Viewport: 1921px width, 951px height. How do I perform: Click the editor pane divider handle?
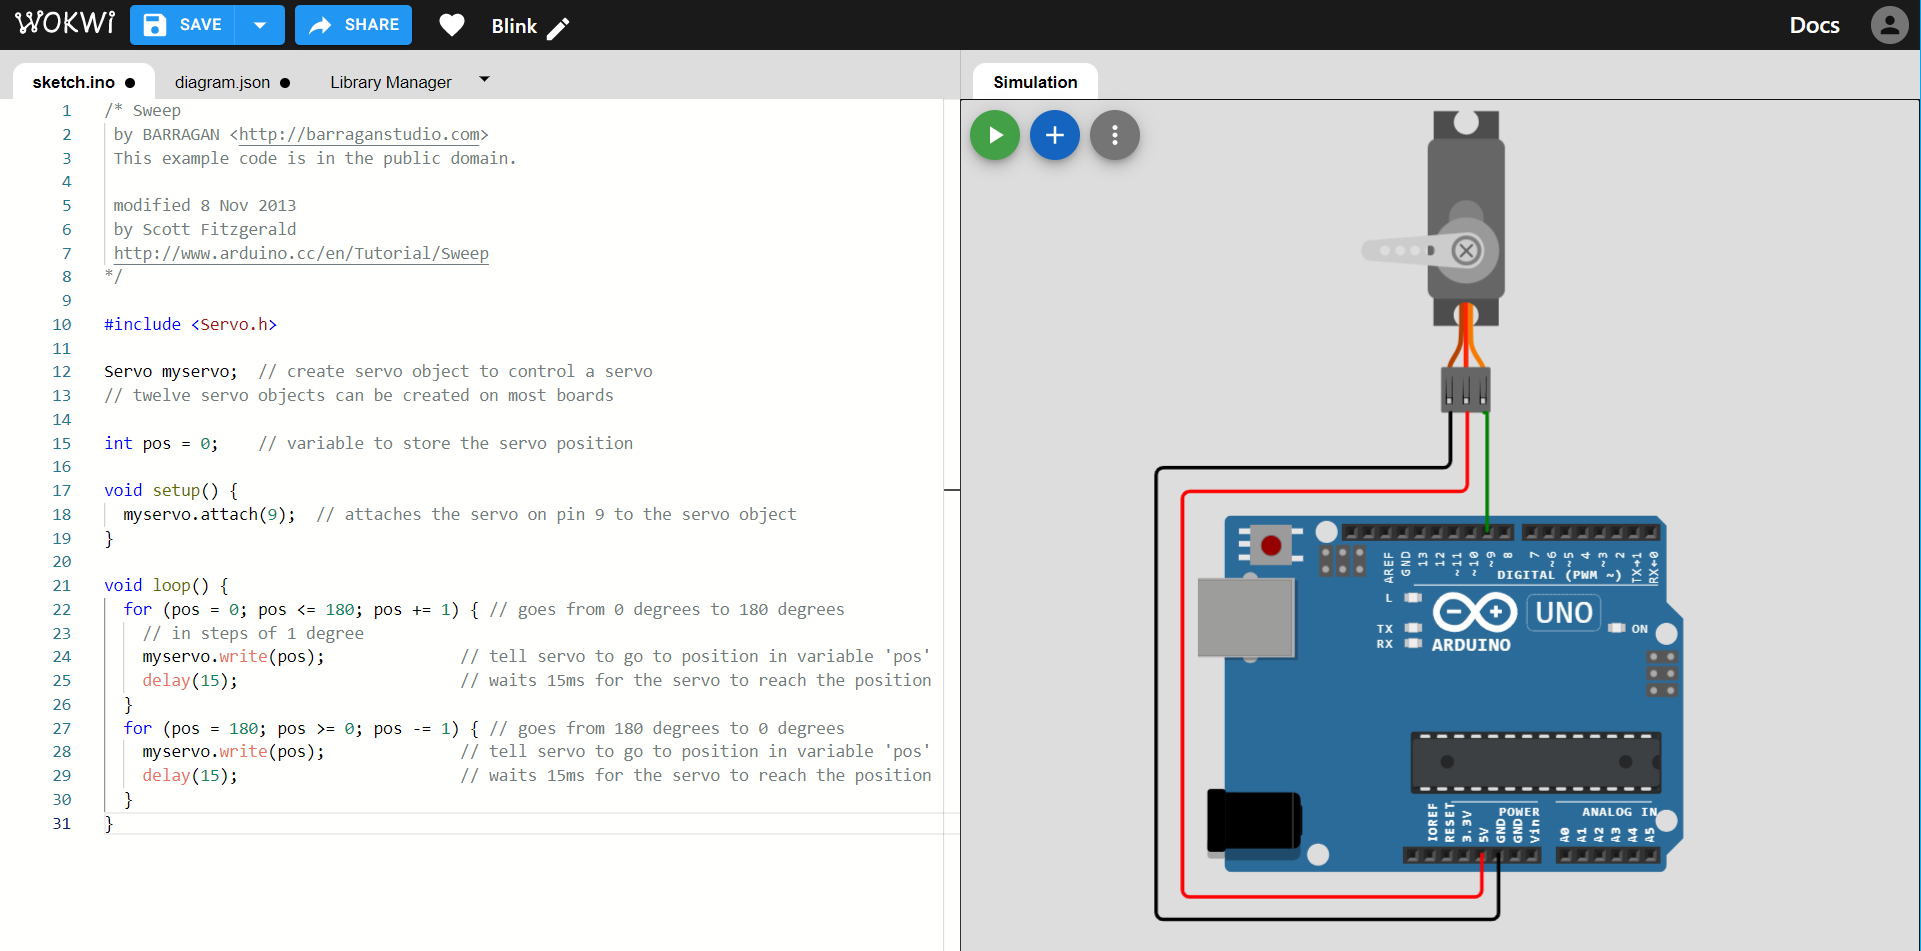(951, 490)
